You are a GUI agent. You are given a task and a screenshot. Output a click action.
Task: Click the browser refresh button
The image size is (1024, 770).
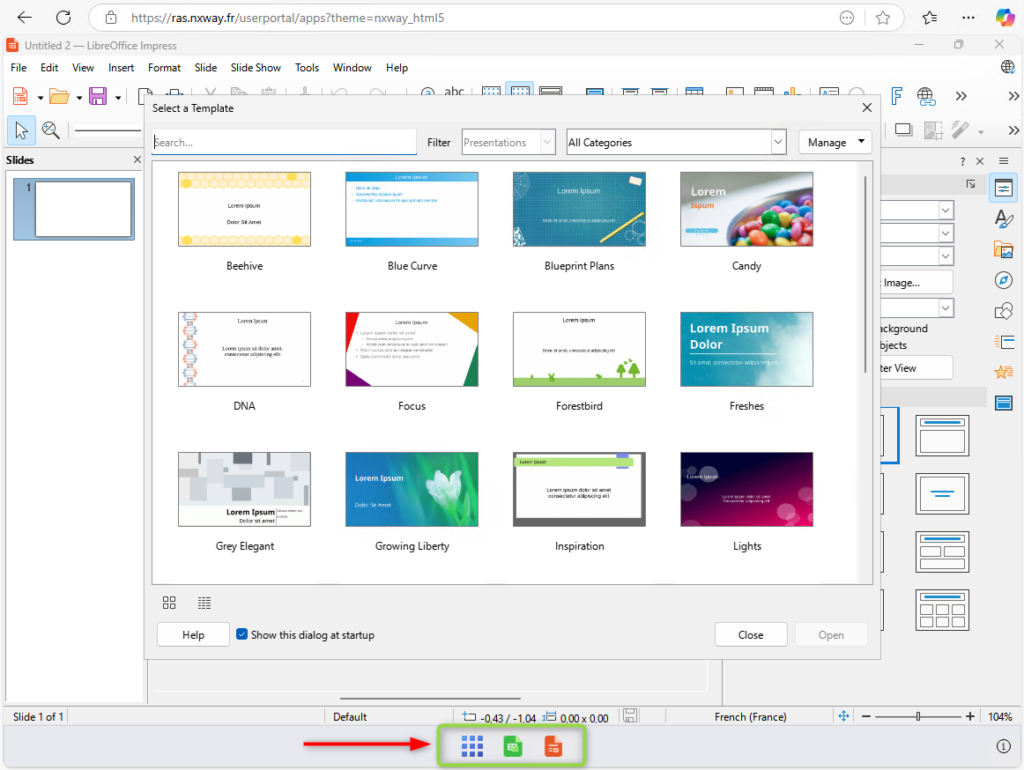click(x=63, y=18)
